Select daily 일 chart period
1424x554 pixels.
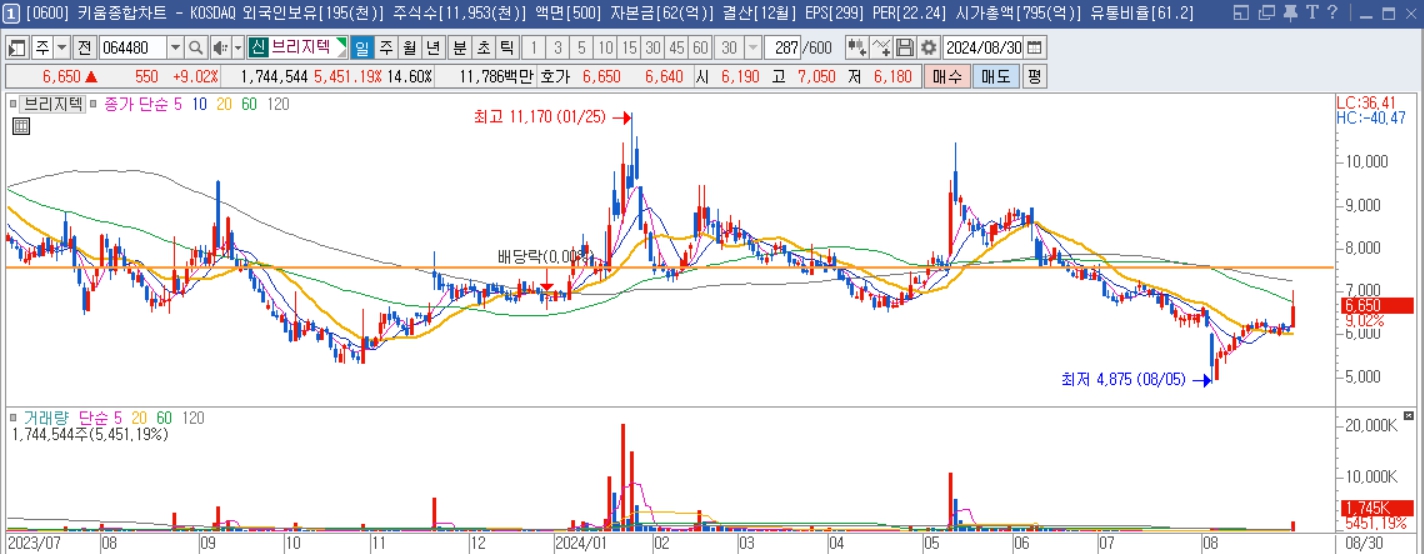[362, 48]
